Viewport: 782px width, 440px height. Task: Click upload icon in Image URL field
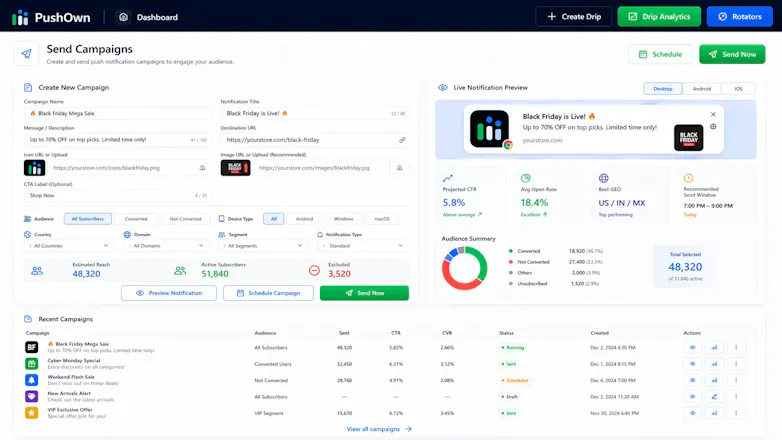pos(399,168)
